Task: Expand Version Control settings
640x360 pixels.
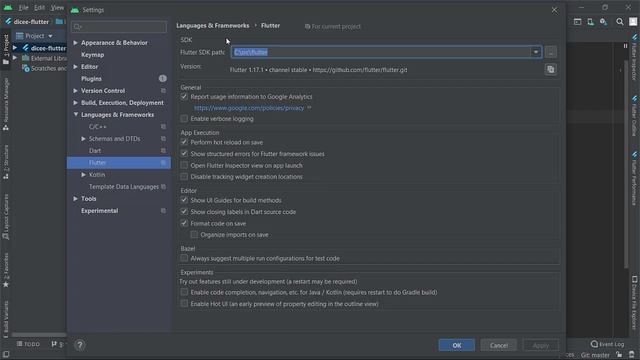Action: (x=76, y=91)
